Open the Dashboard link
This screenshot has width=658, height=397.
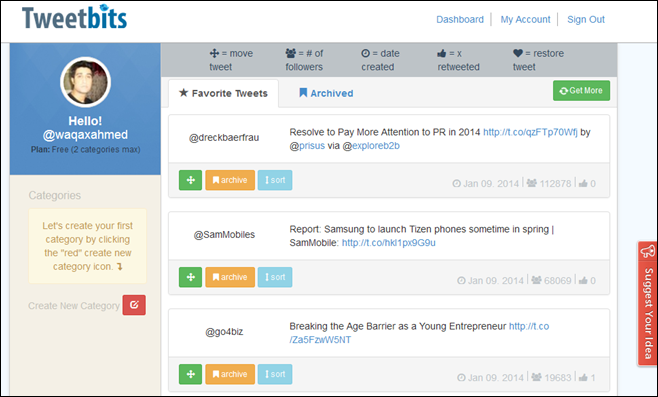[x=460, y=19]
